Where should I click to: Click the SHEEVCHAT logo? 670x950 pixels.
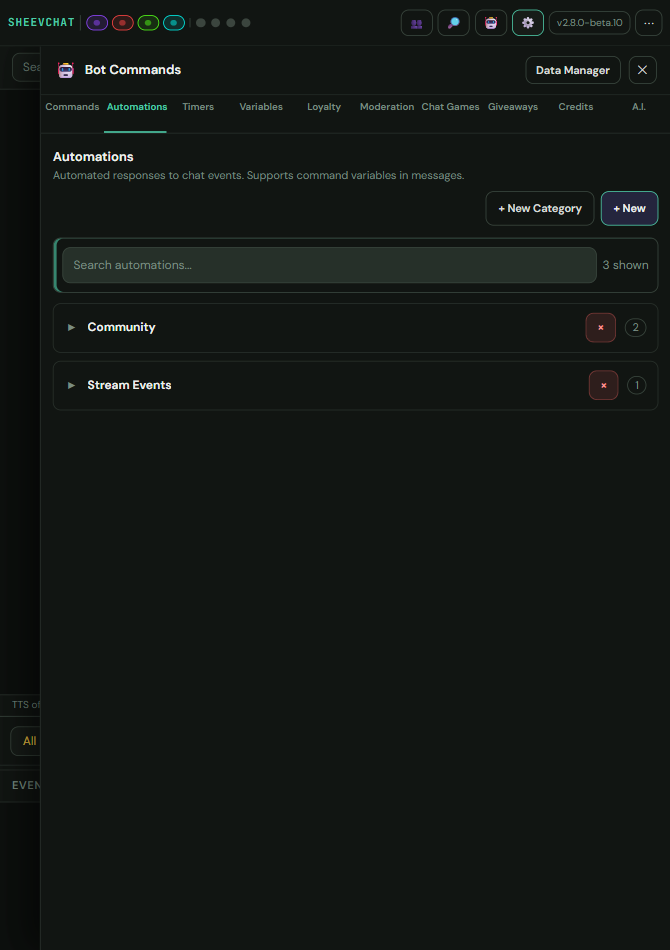coord(41,22)
